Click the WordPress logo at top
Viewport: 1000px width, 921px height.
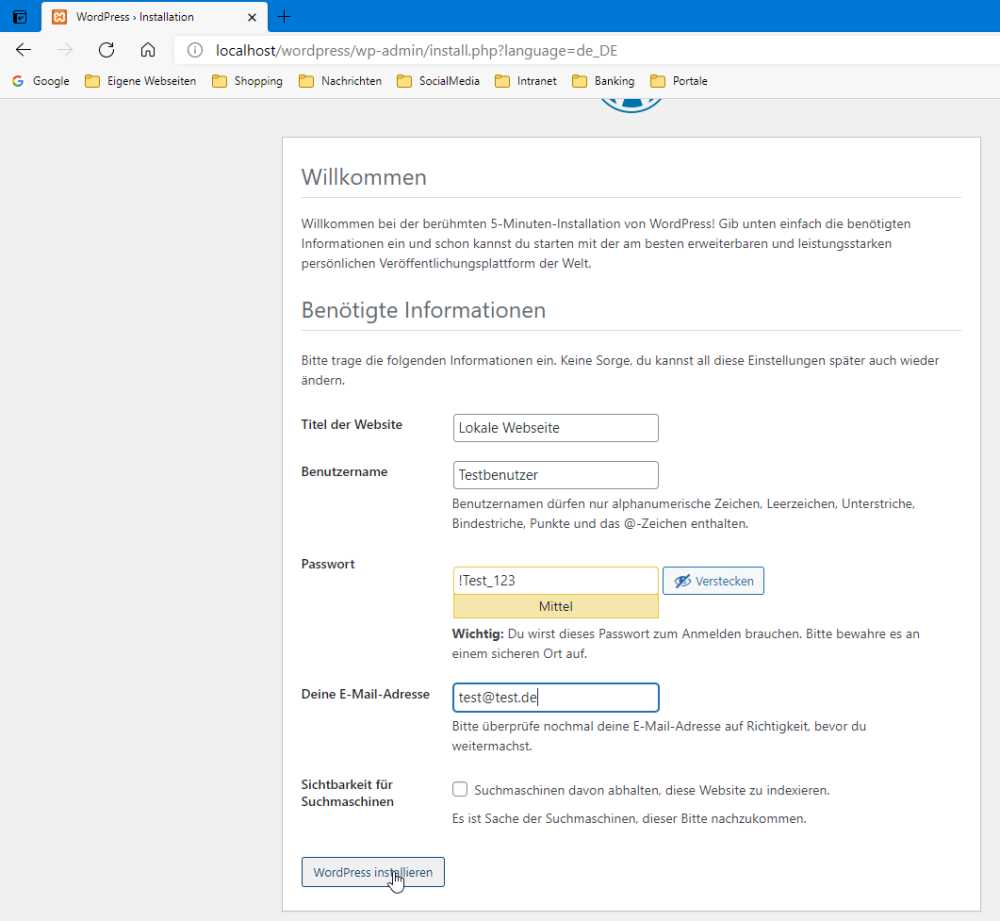point(631,106)
